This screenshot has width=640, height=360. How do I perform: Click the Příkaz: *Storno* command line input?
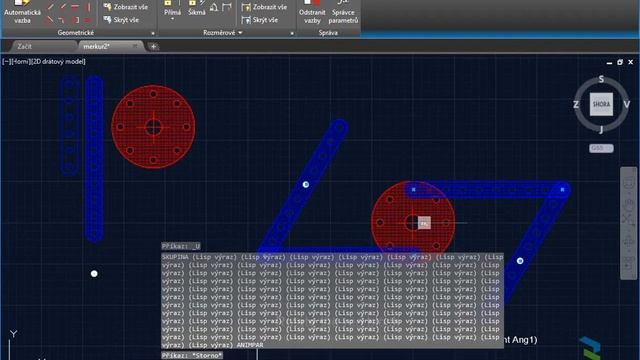coord(192,356)
